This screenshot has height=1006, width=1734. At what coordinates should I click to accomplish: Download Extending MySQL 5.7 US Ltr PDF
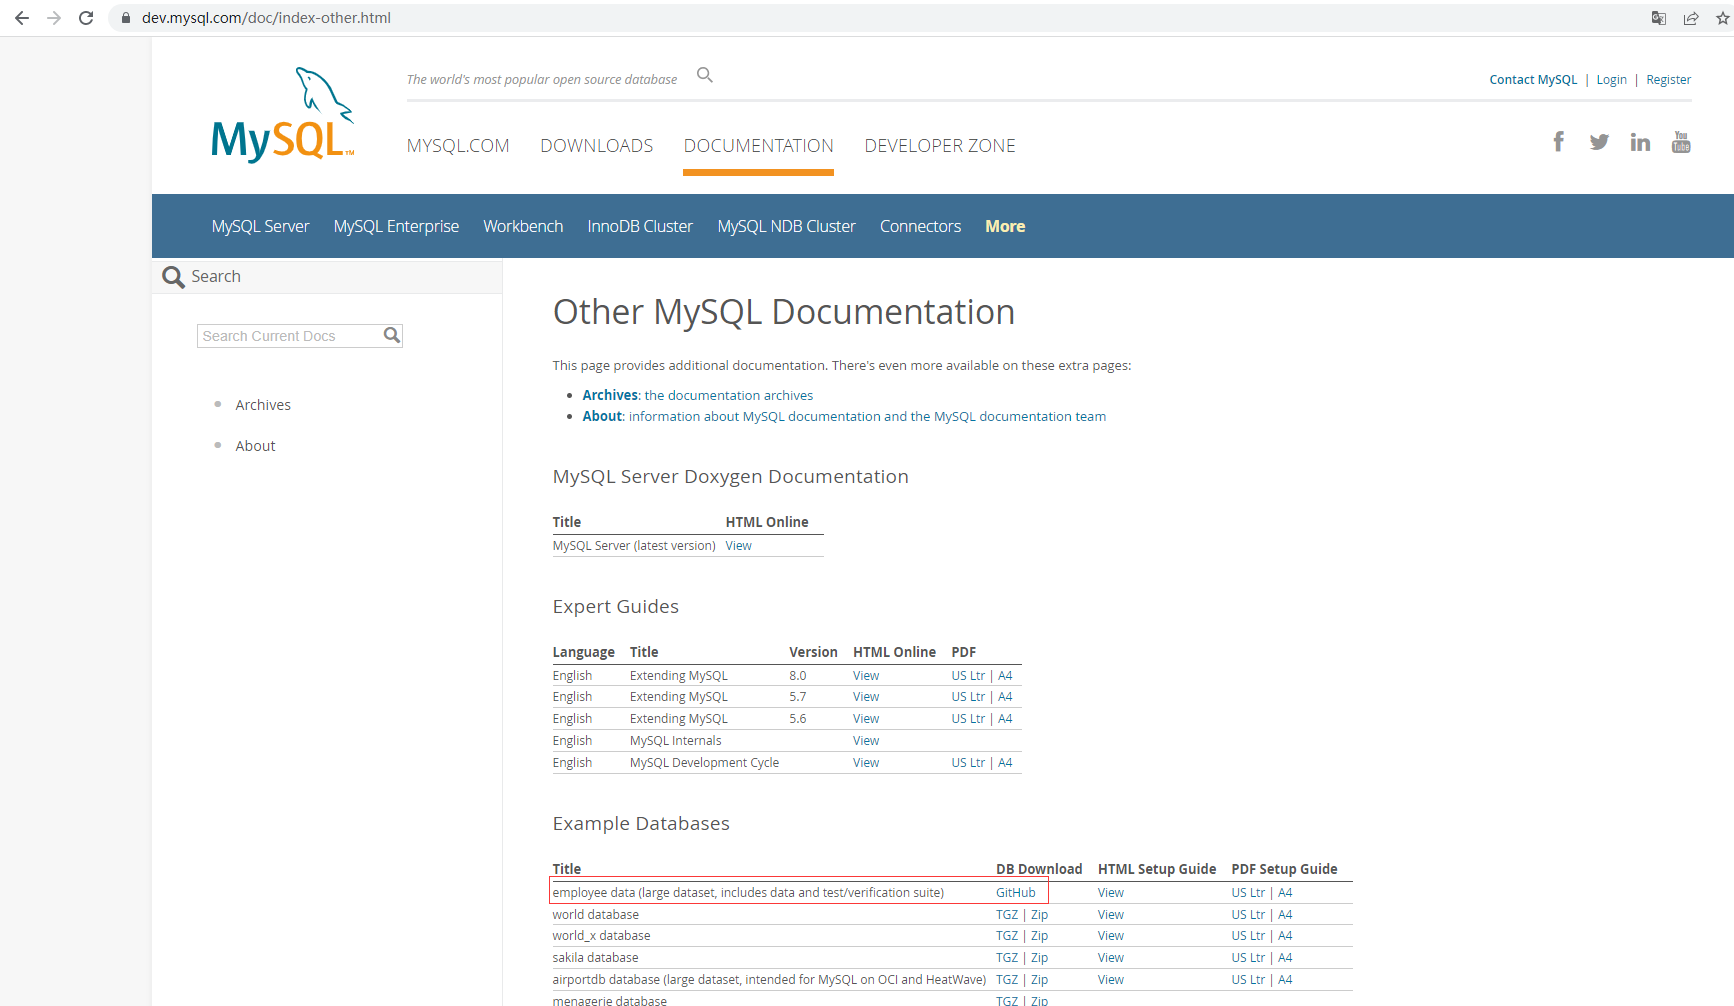[x=968, y=697]
